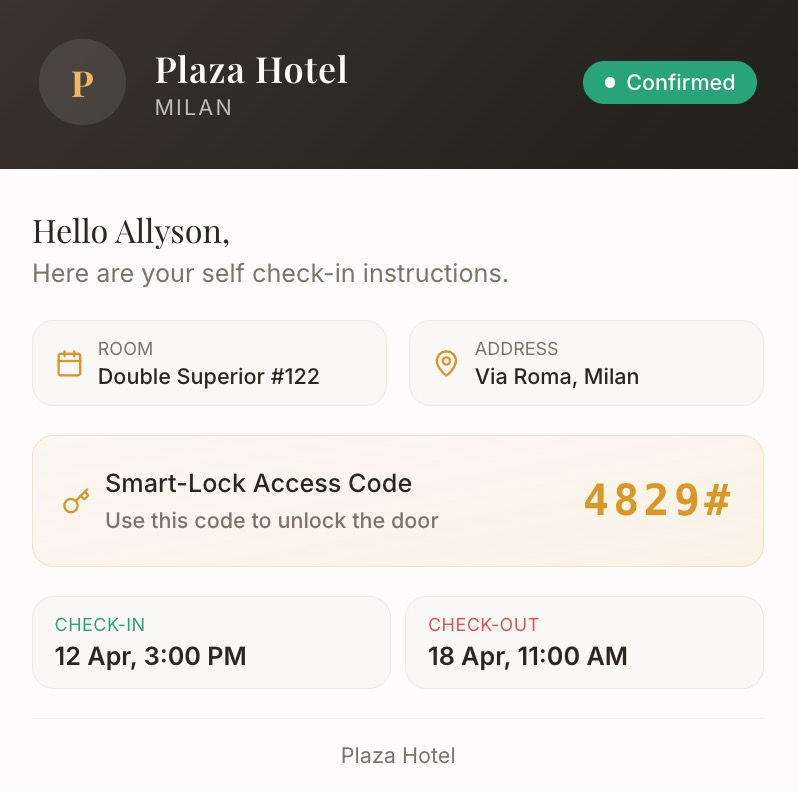Click the MILAN subtitle text
Screen dimensions: 798x792
coord(193,108)
